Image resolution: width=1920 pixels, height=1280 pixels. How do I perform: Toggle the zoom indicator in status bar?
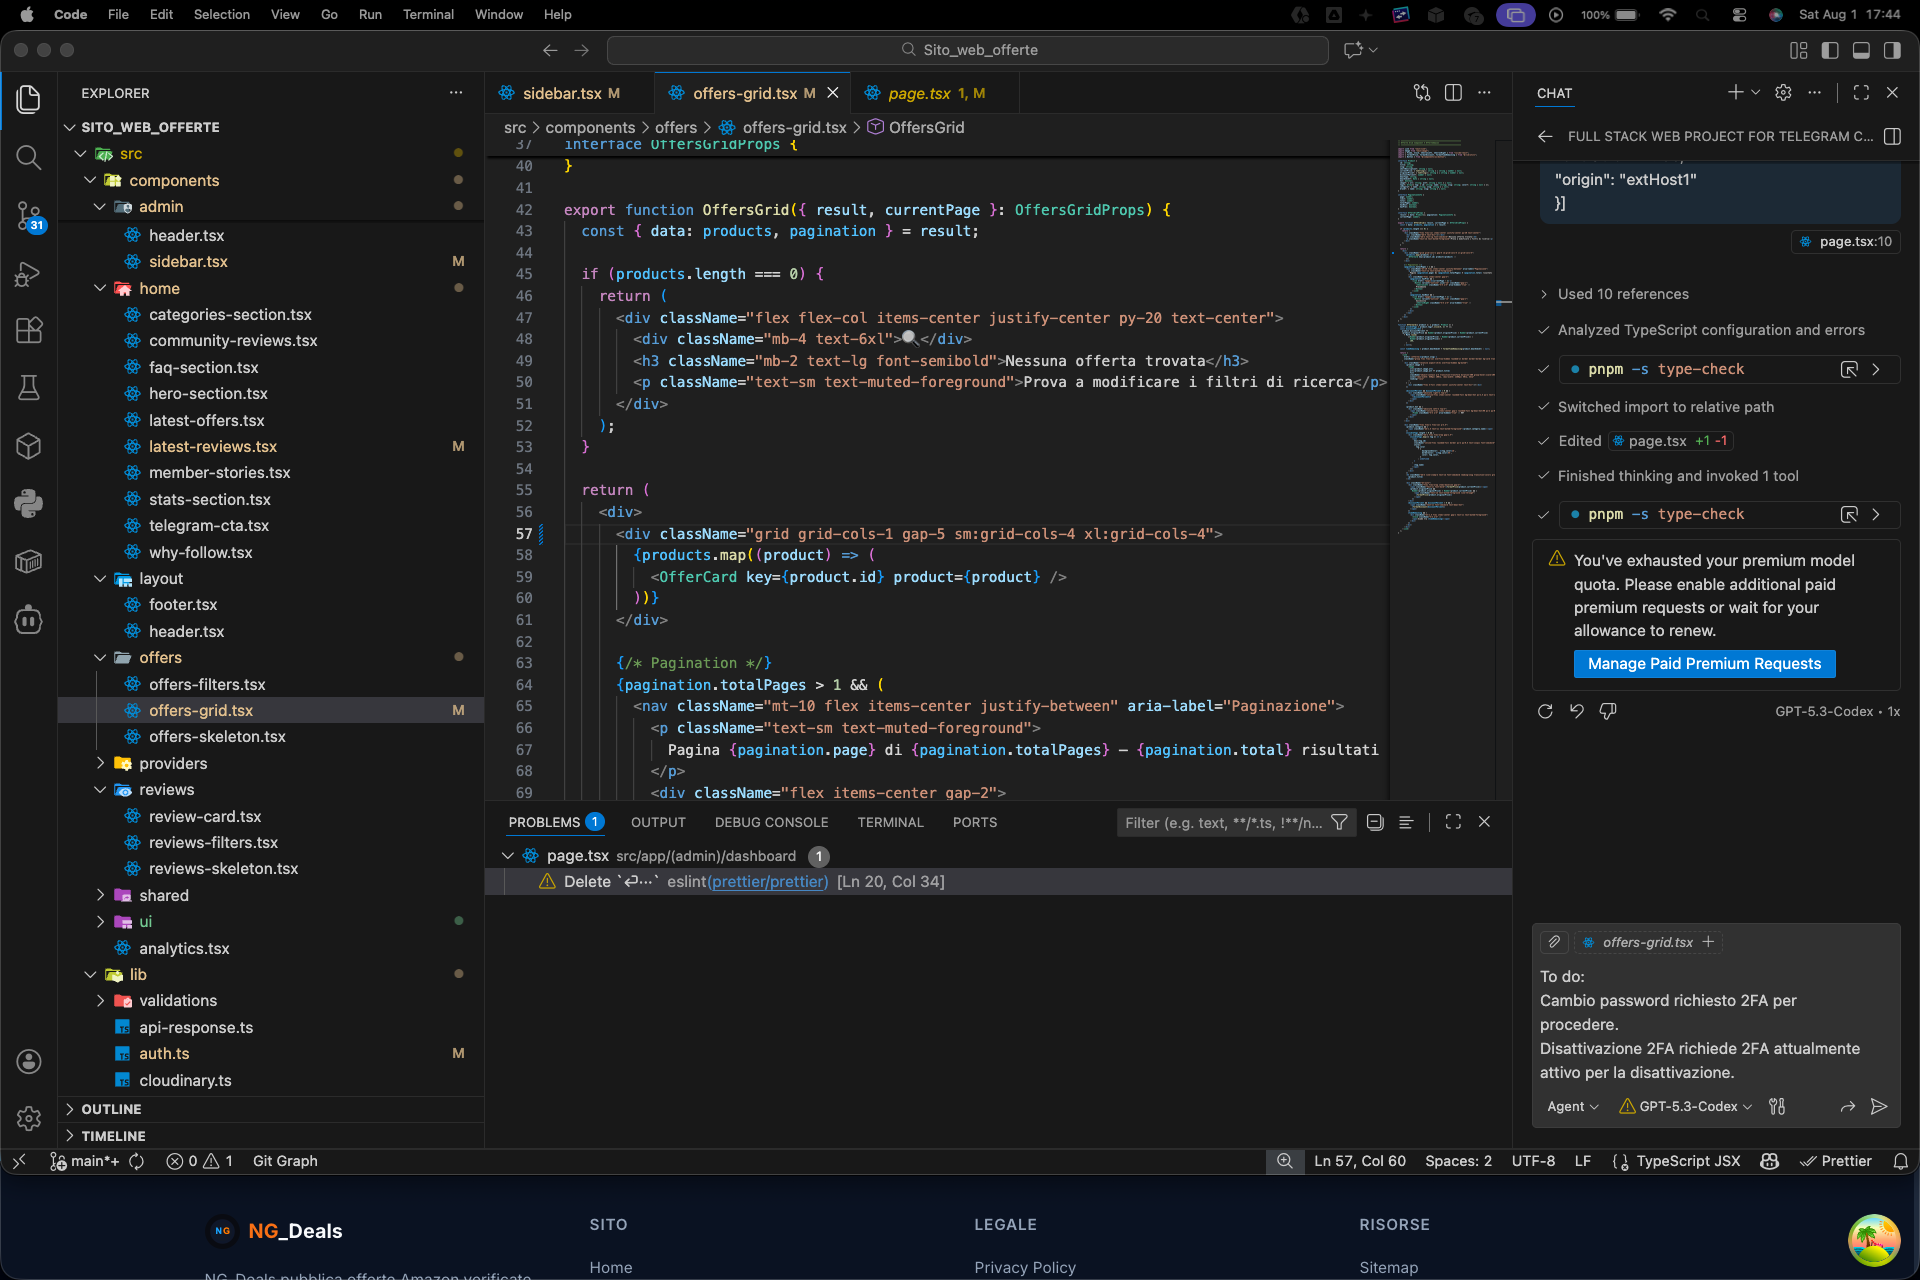coord(1285,1161)
